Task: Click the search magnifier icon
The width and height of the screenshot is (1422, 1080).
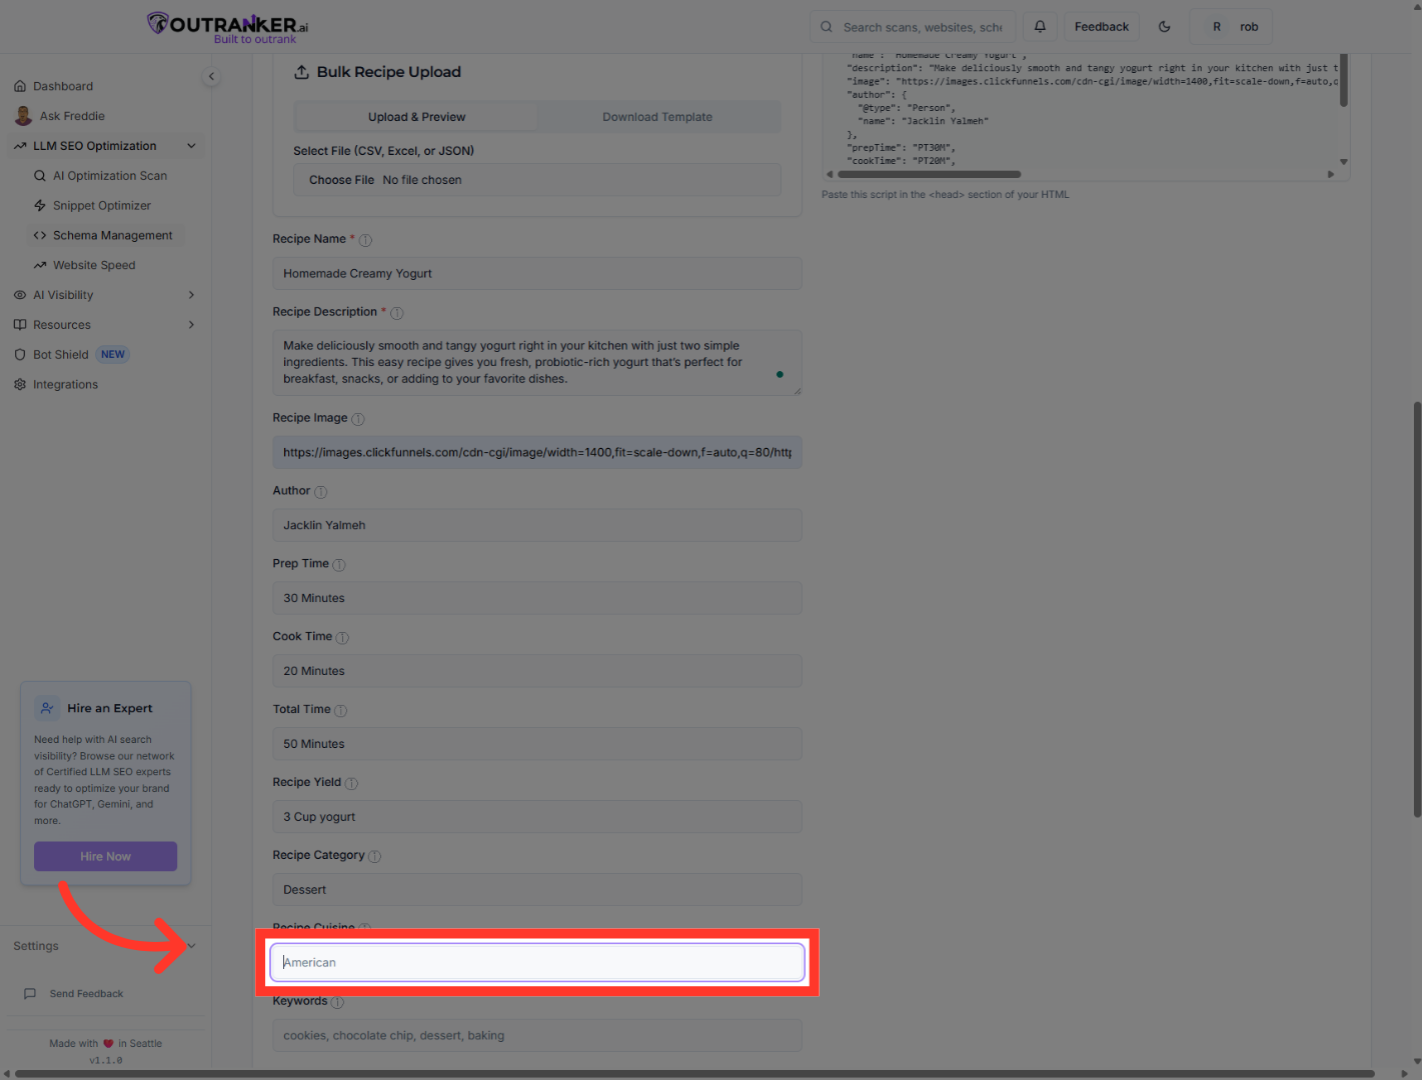Action: [827, 27]
